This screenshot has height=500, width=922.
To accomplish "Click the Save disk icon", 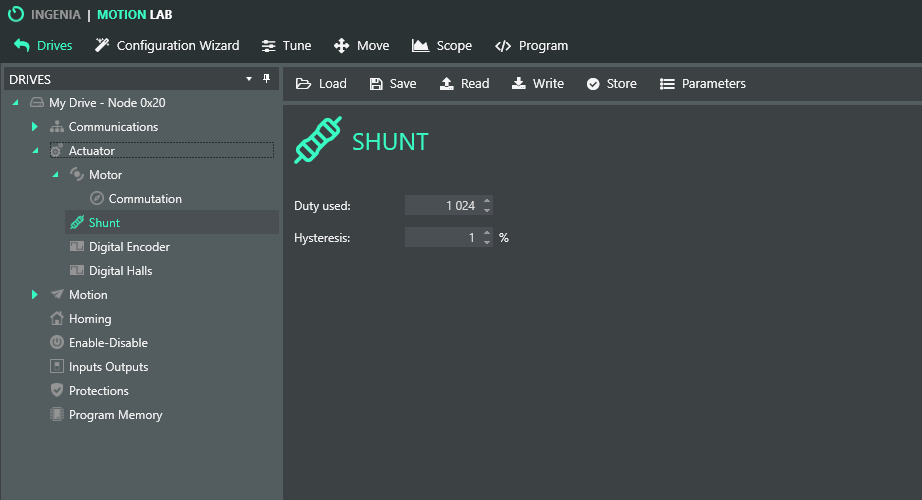I will (x=376, y=84).
